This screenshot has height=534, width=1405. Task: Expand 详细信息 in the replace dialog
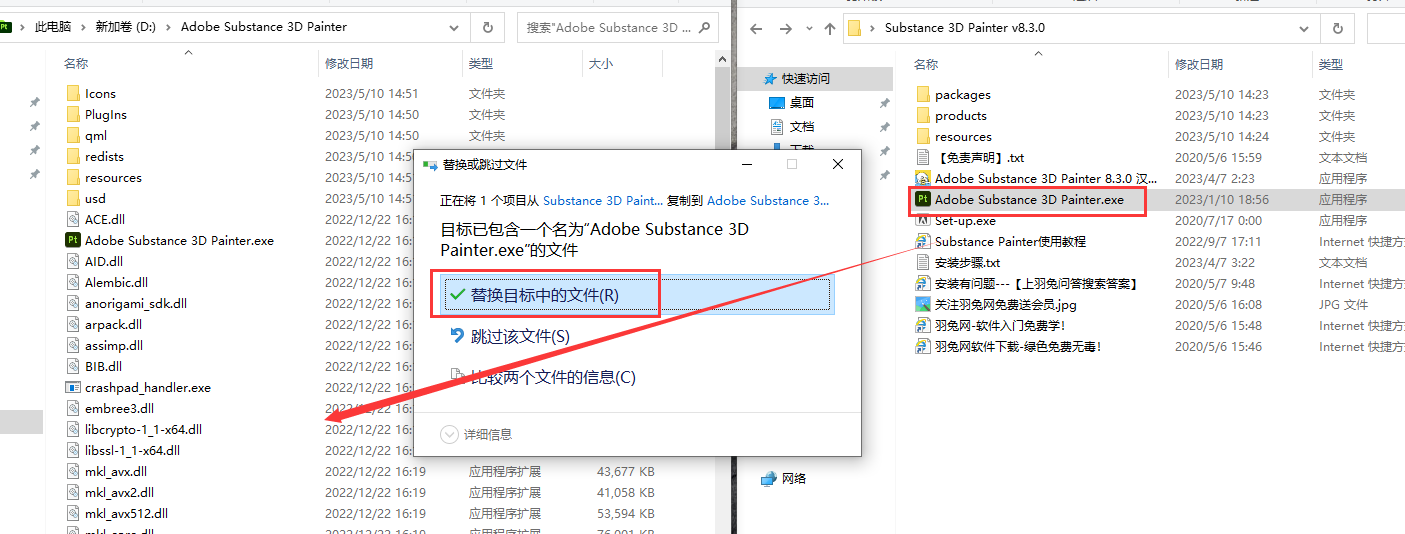476,434
